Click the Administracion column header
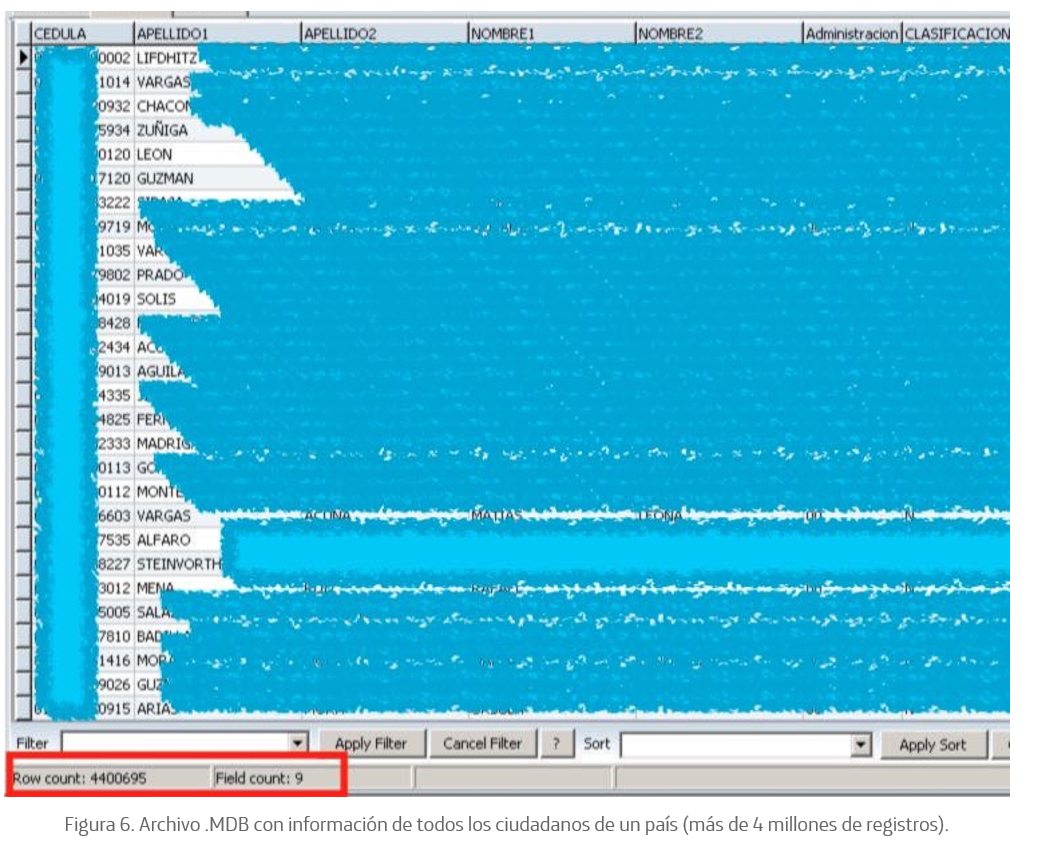 [851, 34]
